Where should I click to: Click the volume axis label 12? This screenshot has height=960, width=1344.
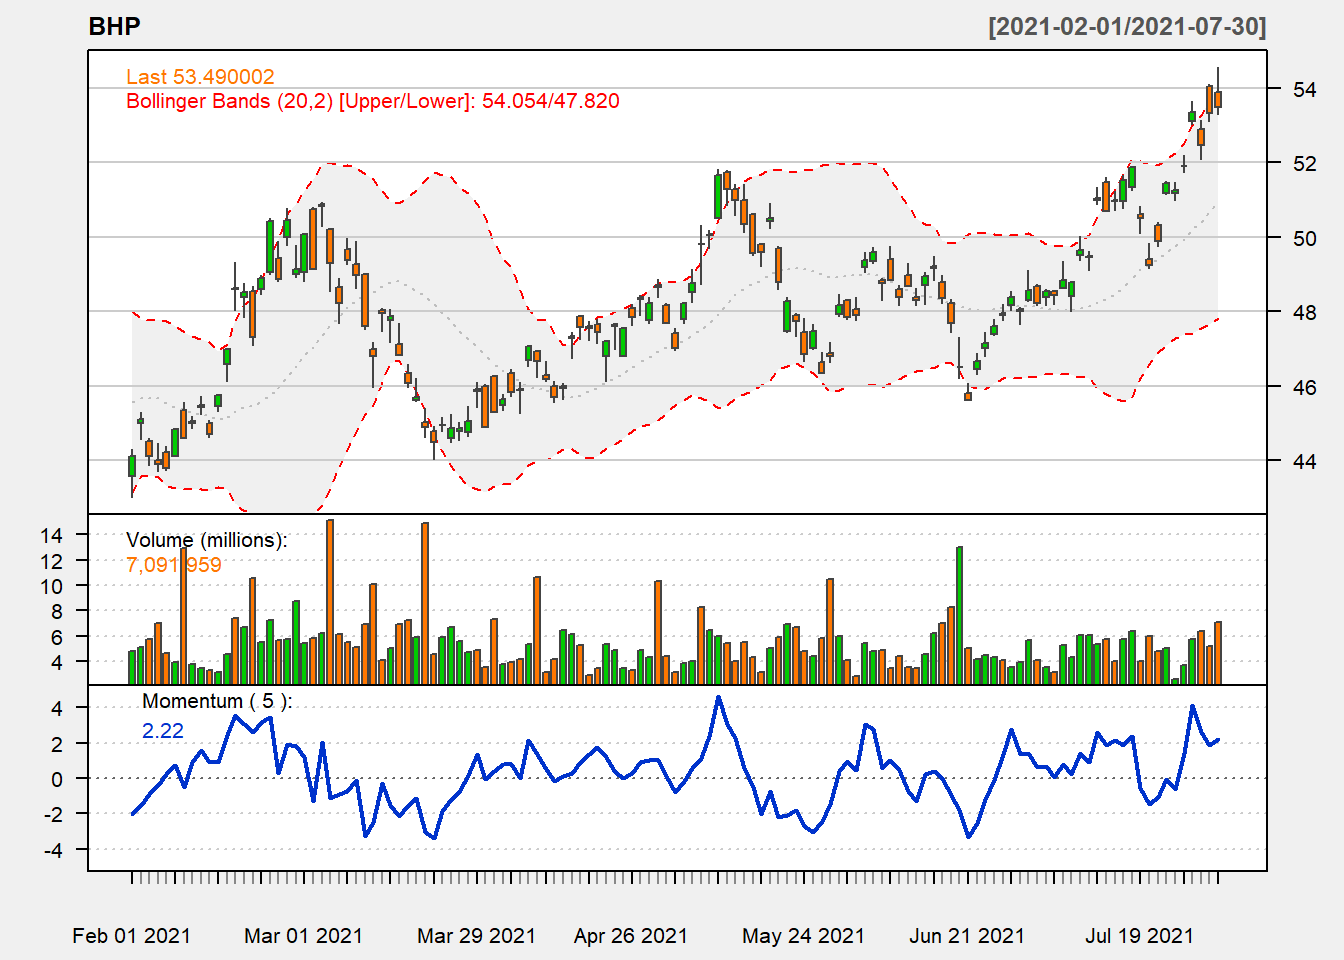click(51, 561)
